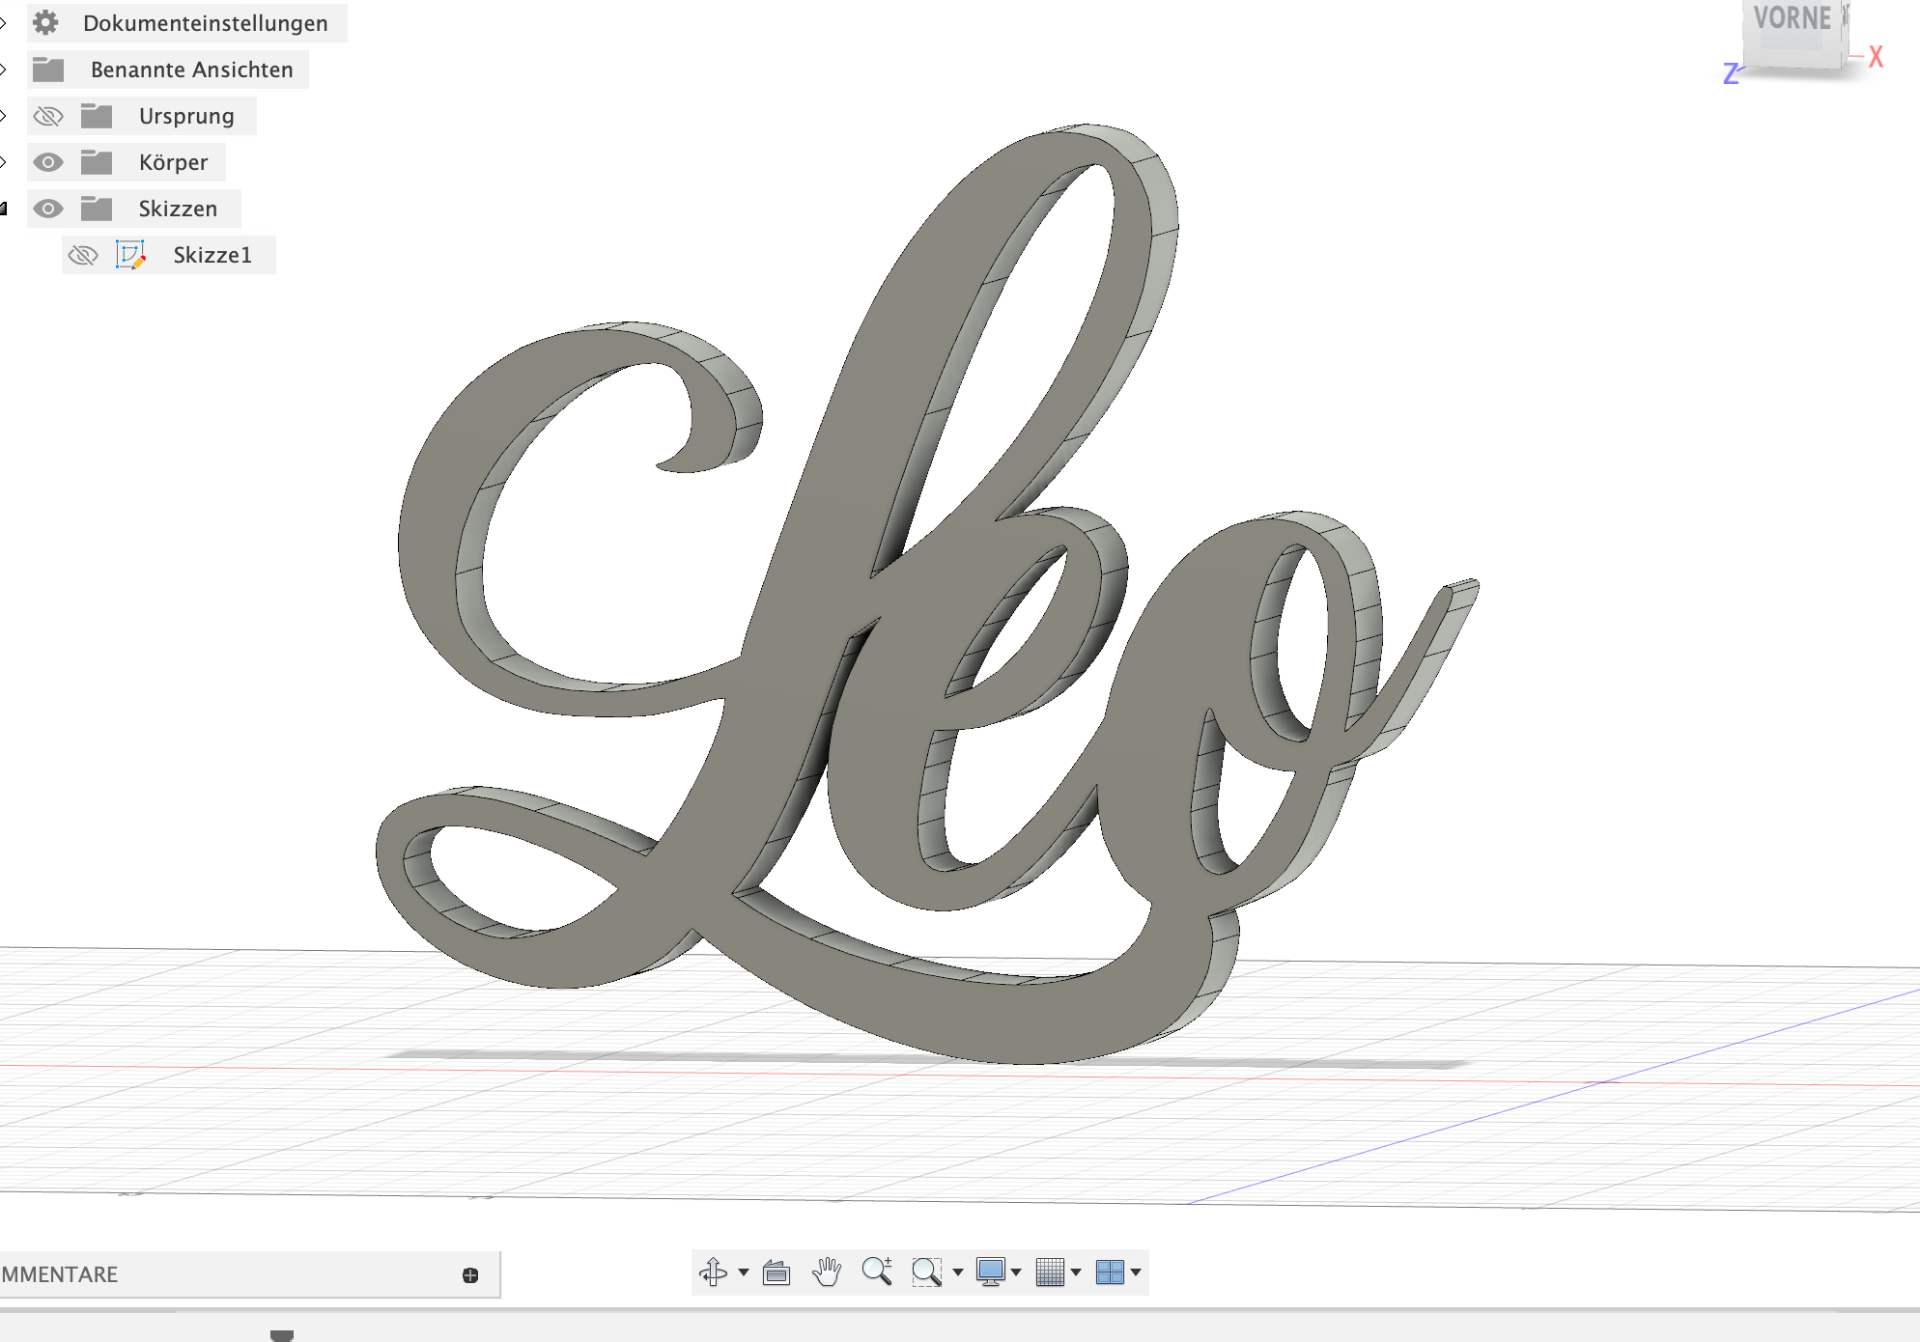Screen dimensions: 1920x1342
Task: Click the Viewports layout icon
Action: pyautogui.click(x=1110, y=1272)
